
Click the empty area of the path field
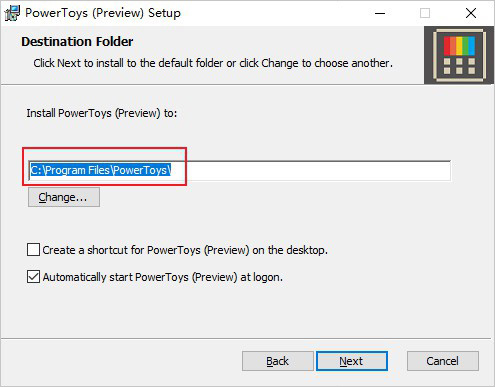point(310,170)
